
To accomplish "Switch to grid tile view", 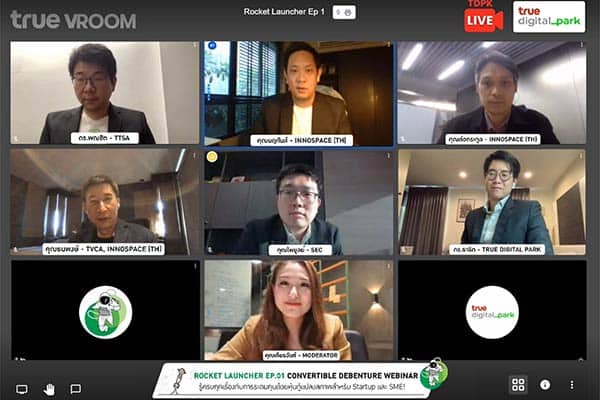I will point(518,384).
